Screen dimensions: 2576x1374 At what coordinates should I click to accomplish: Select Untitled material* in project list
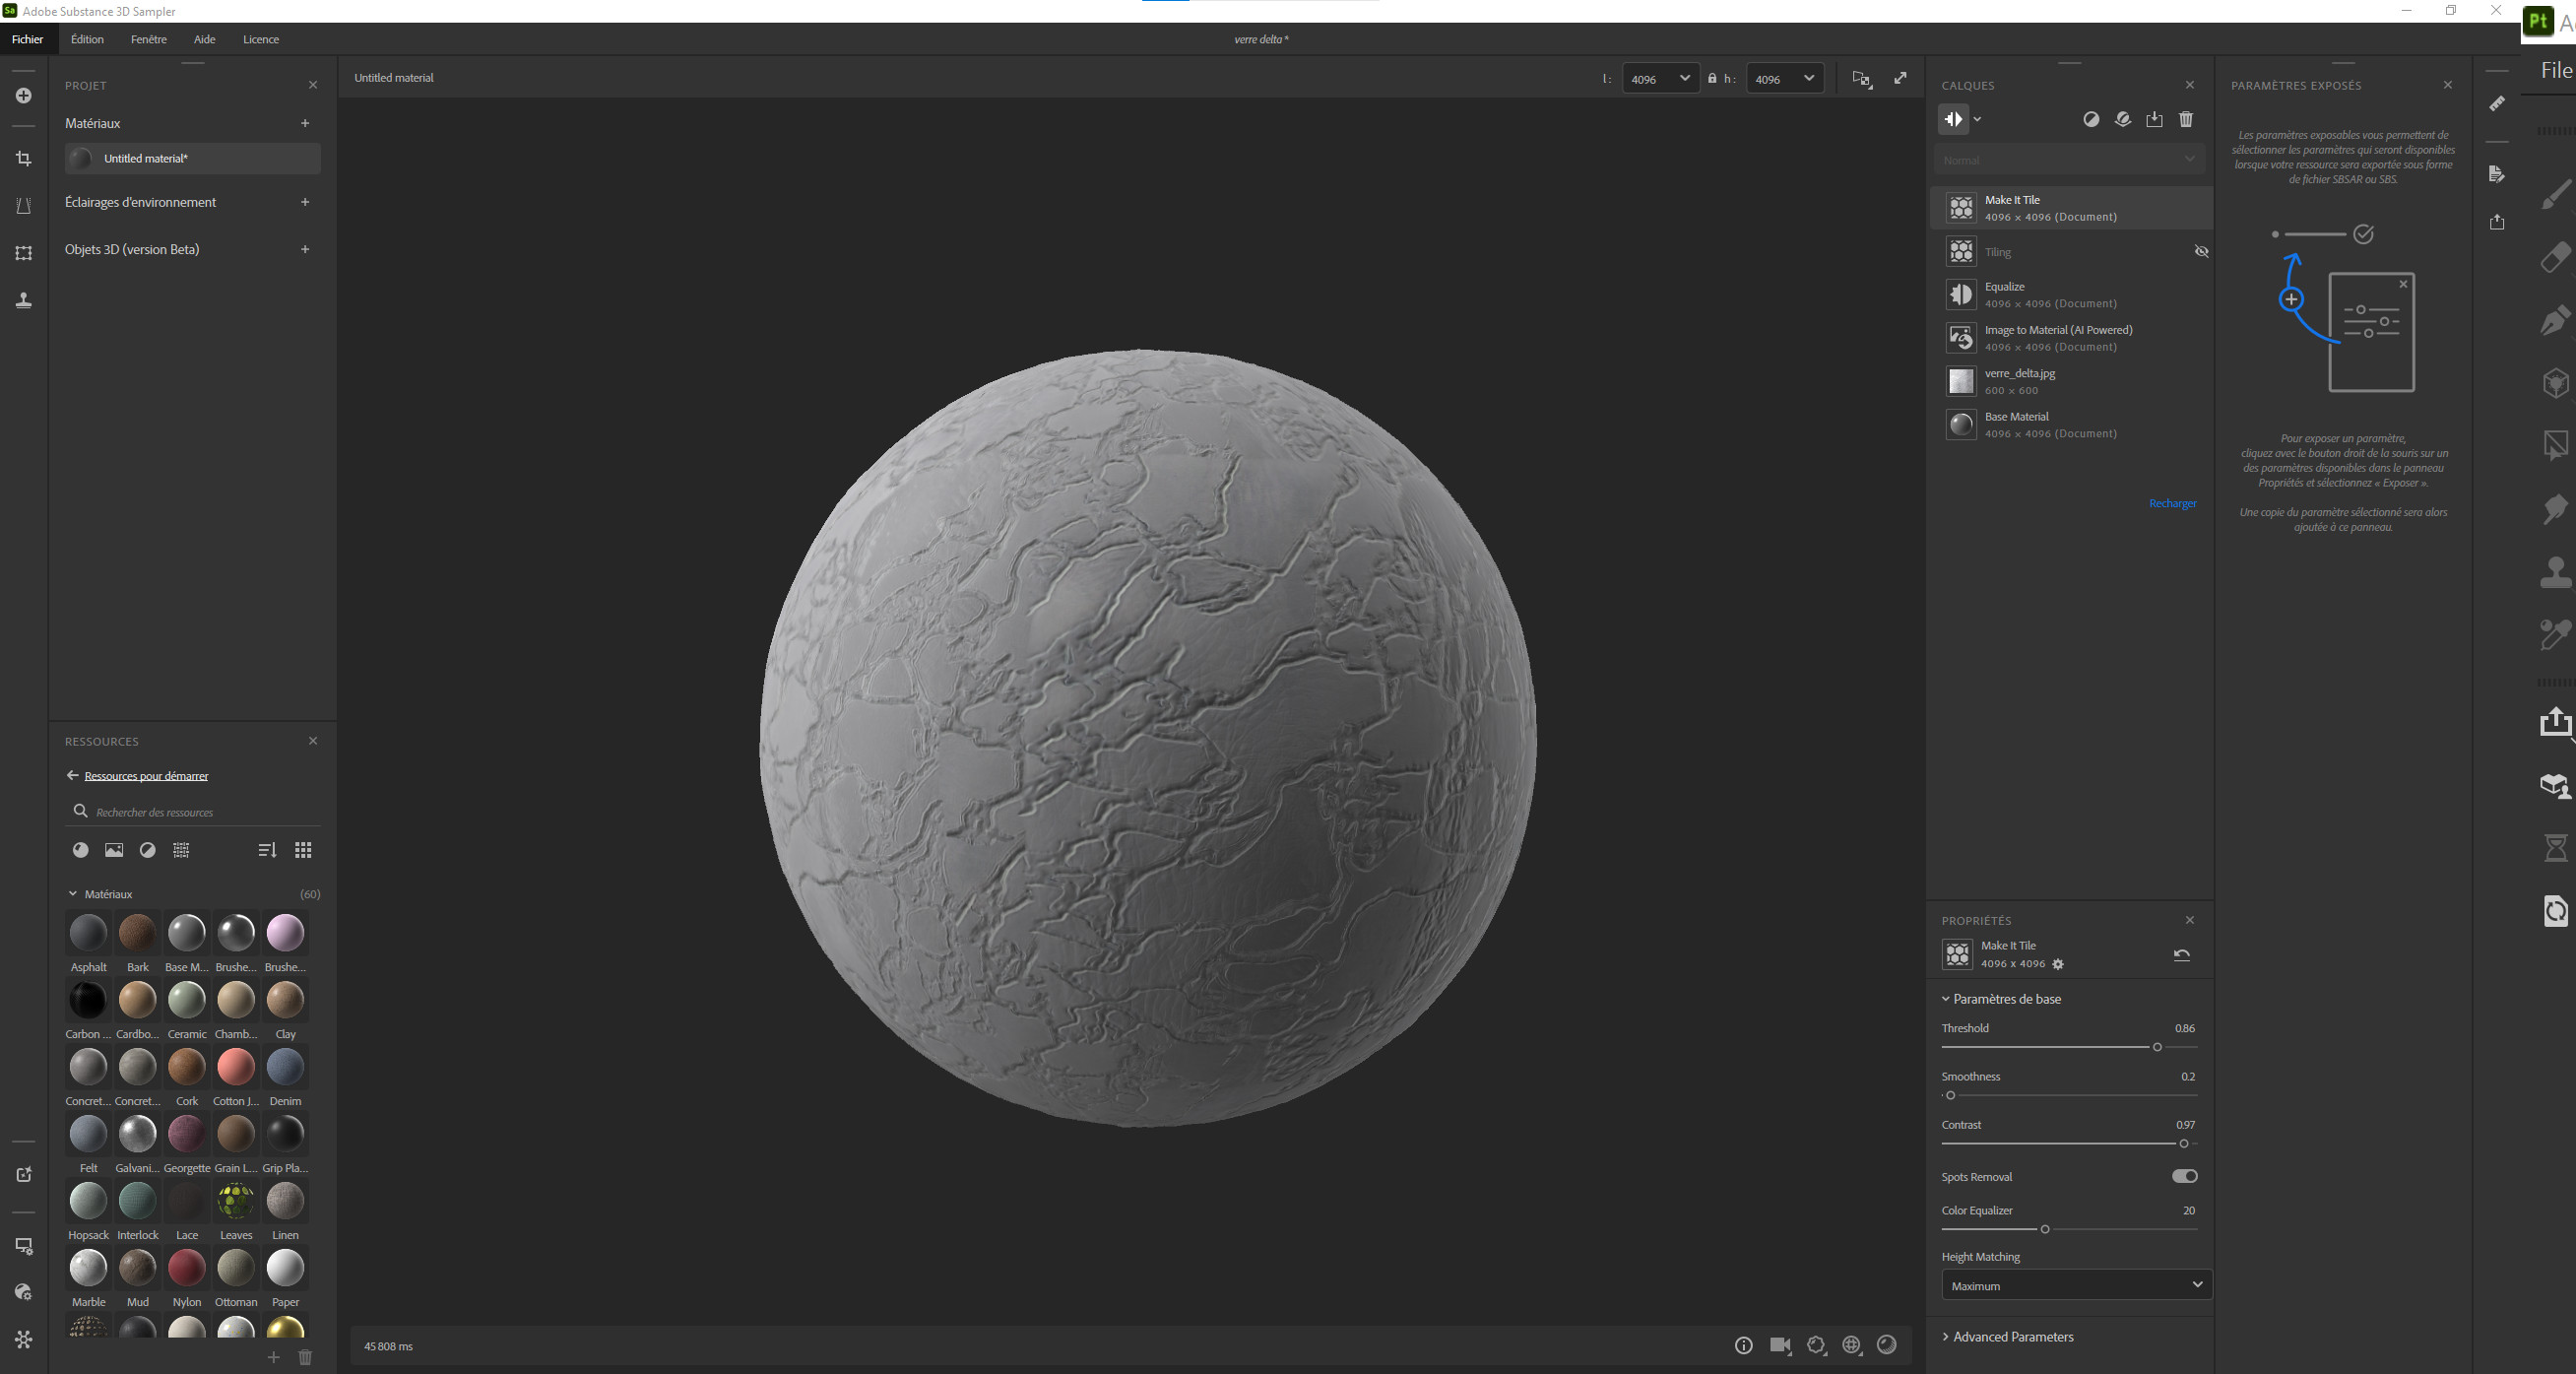click(x=193, y=158)
